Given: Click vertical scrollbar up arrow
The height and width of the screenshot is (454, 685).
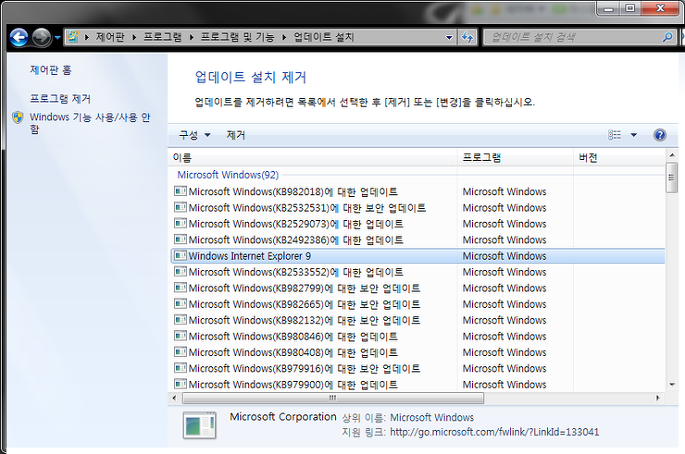Looking at the screenshot, I should click(672, 155).
